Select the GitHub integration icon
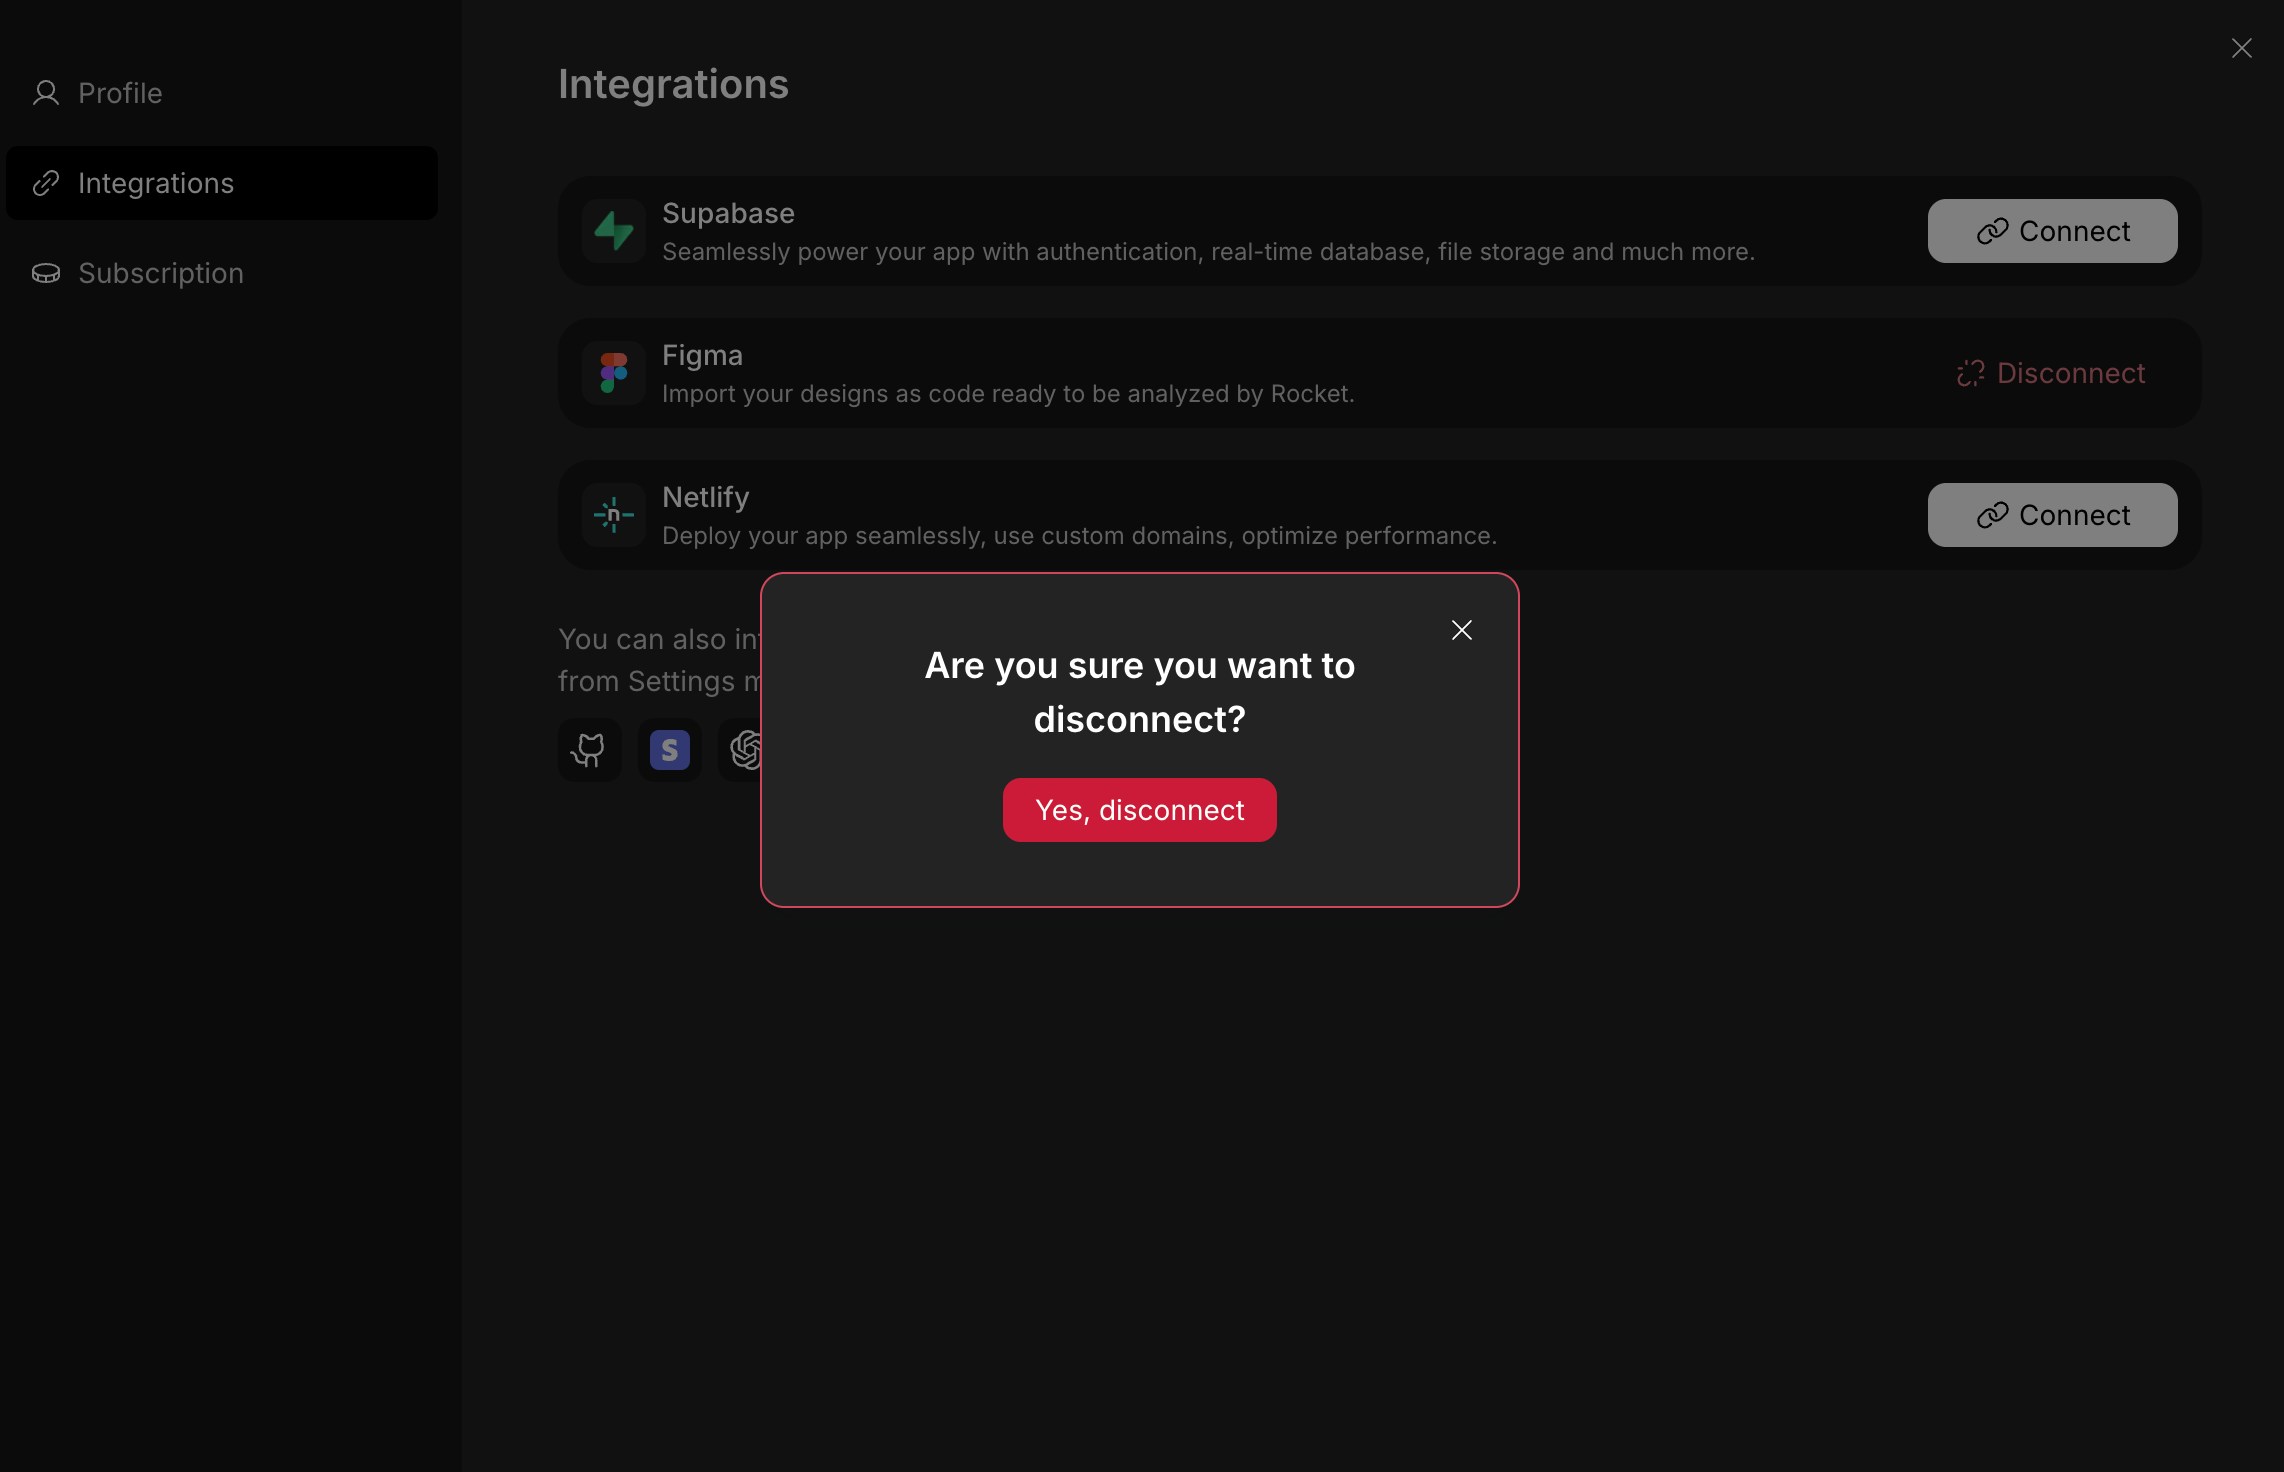 589,750
